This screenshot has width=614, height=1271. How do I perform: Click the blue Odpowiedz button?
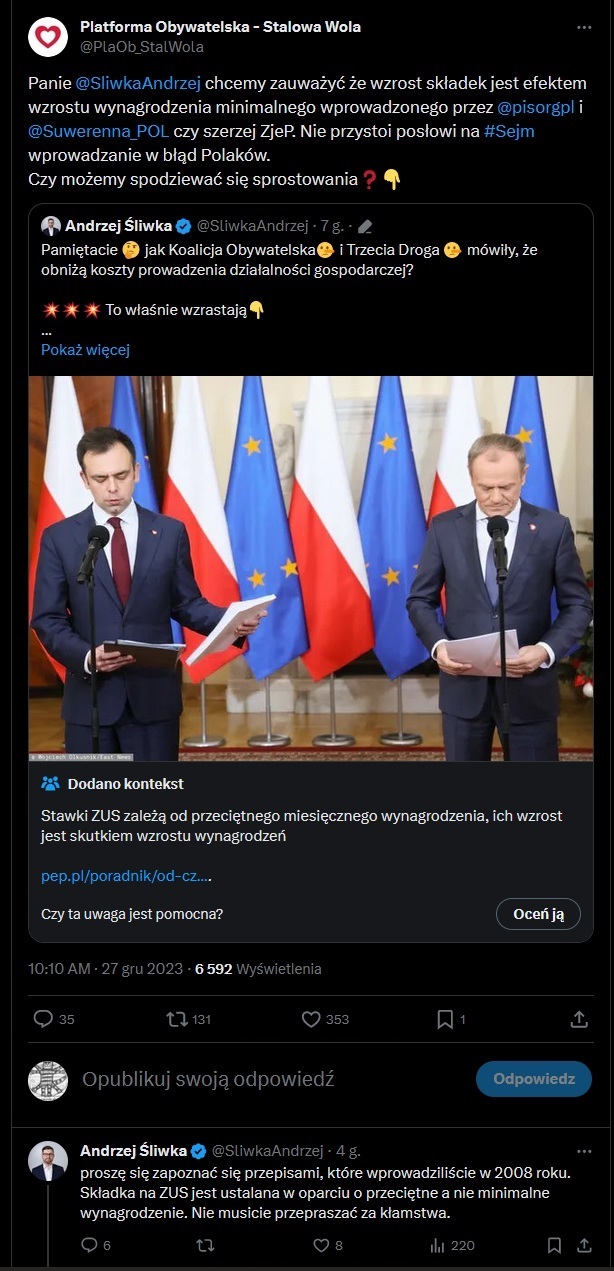click(534, 1079)
